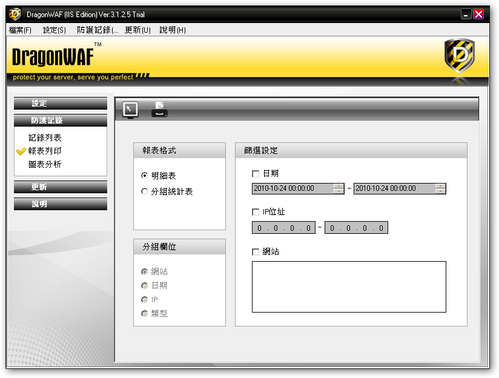Screen dimensions: 499x378
Task: Select IP grouping field radio
Action: 144,299
